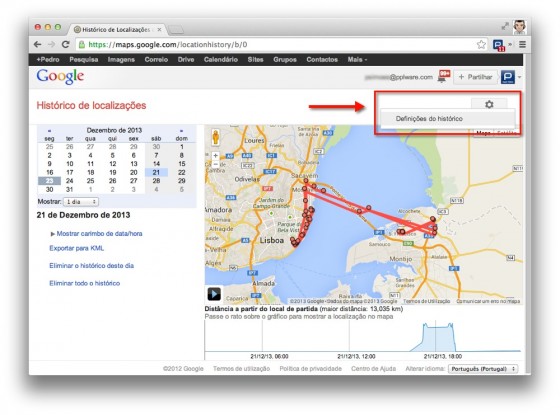Screen dimensions: 560x415
Task: Reload the page with refresh icon
Action: tap(65, 45)
